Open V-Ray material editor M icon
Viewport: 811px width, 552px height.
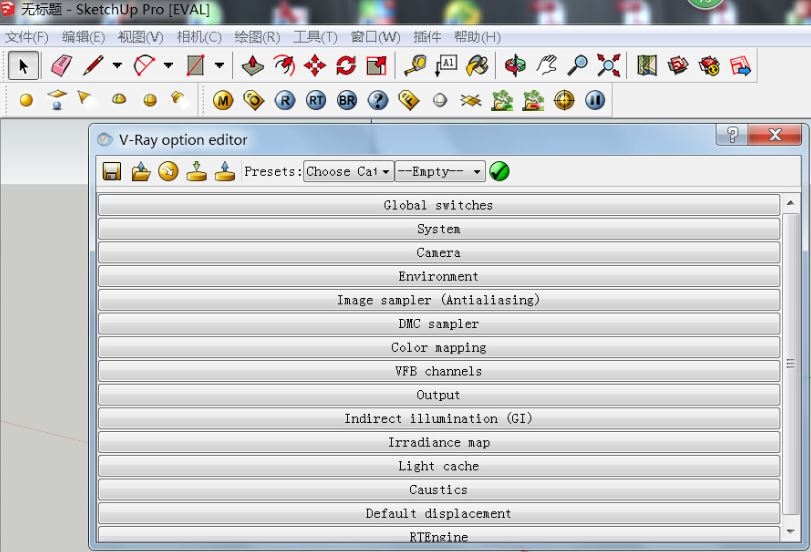coord(223,100)
